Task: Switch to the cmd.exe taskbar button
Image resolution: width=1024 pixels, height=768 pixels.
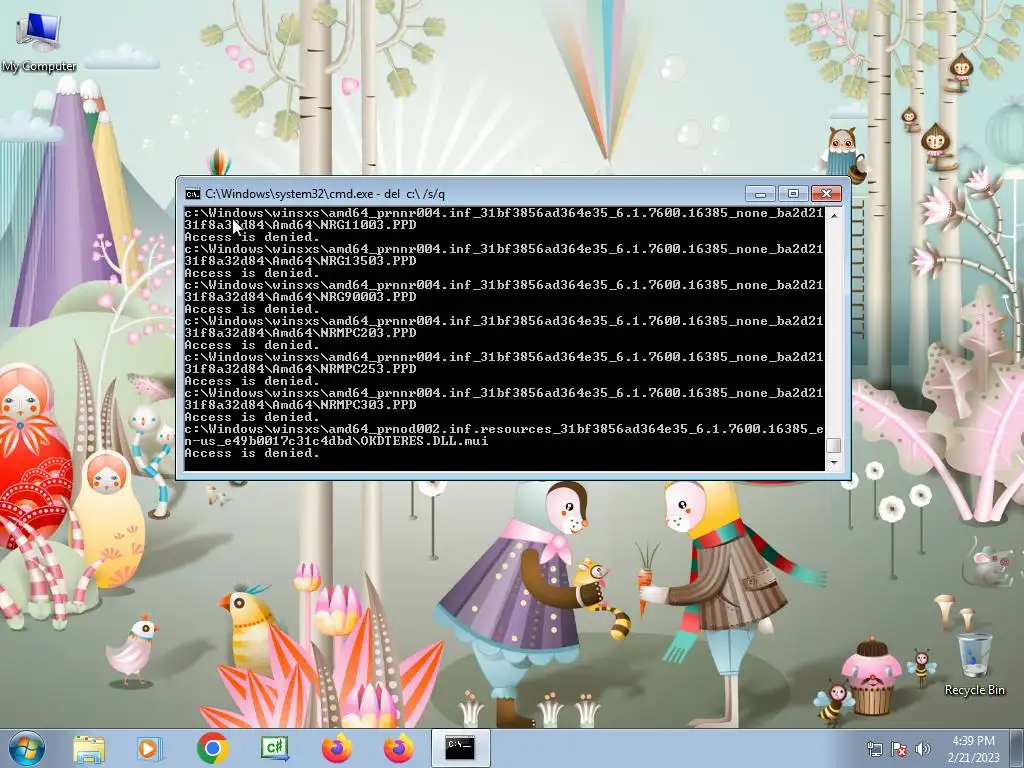Action: [x=460, y=748]
